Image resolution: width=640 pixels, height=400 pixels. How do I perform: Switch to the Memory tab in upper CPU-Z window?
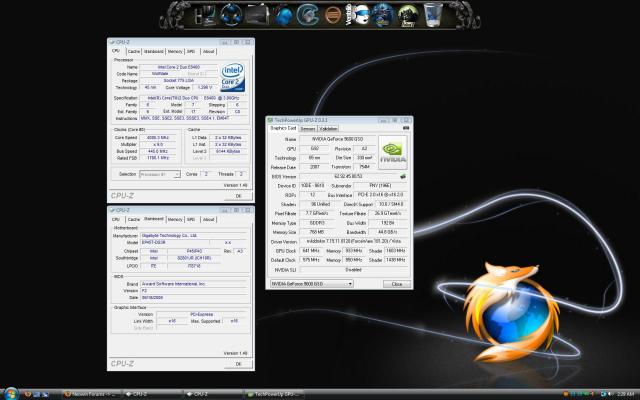click(175, 51)
